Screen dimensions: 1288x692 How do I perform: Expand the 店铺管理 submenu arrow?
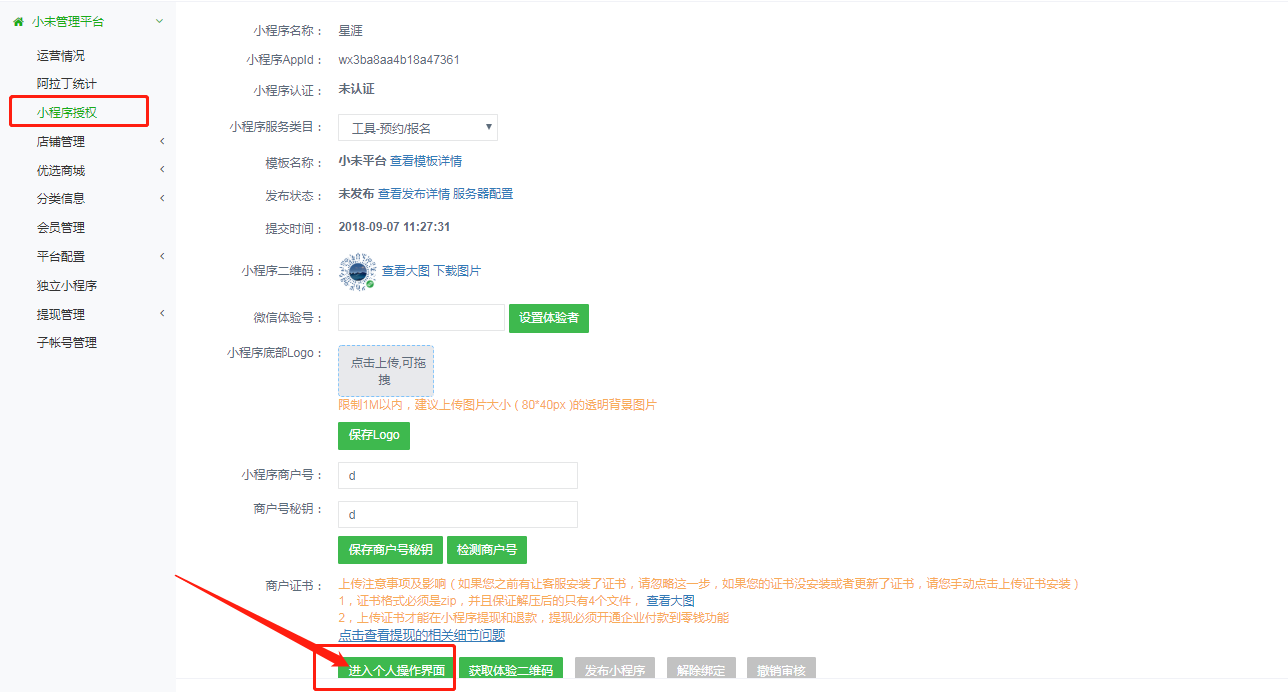coord(162,142)
